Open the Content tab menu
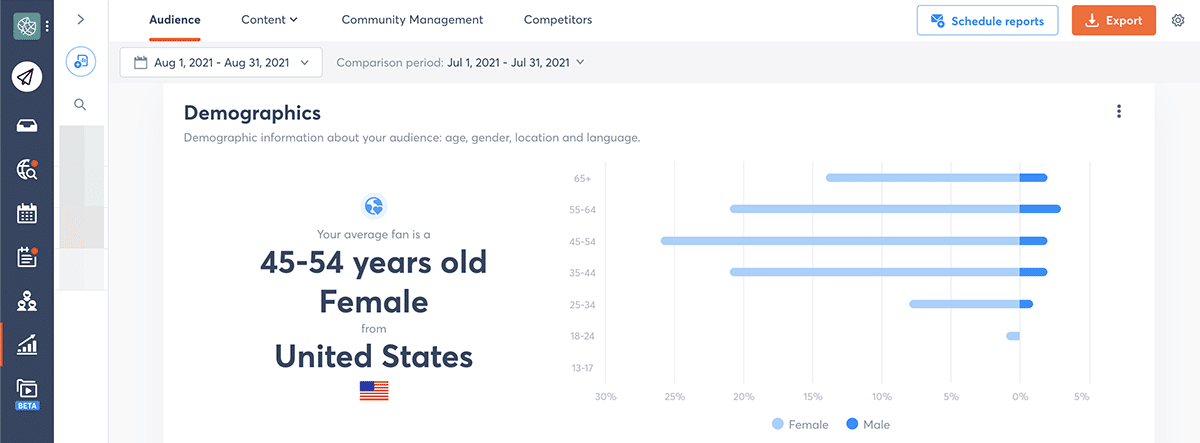 pyautogui.click(x=270, y=20)
